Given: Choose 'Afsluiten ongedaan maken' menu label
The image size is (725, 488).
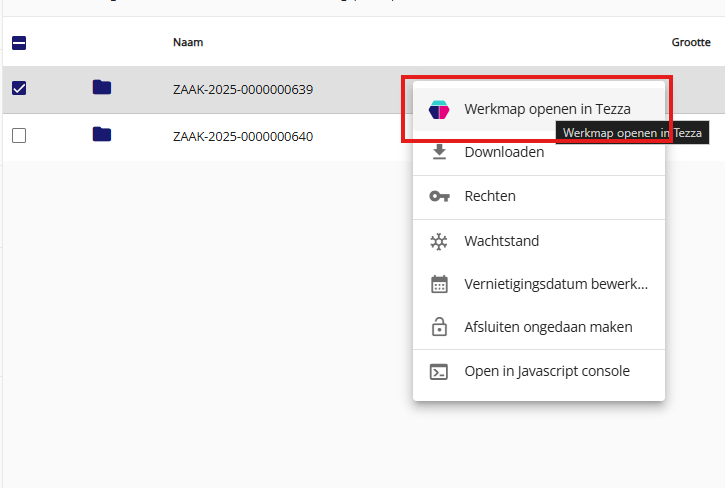Looking at the screenshot, I should coord(548,327).
